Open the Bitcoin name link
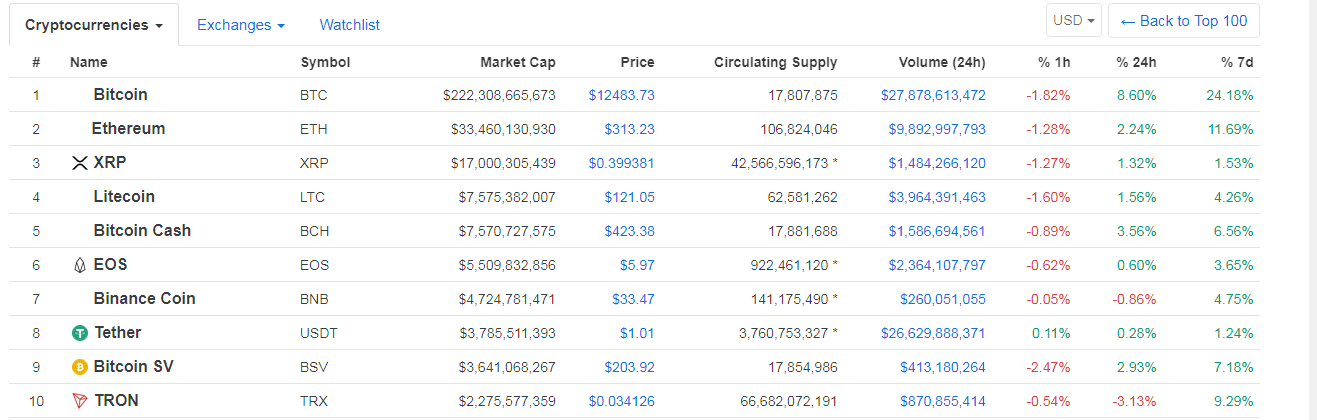Image resolution: width=1317 pixels, height=420 pixels. [120, 95]
